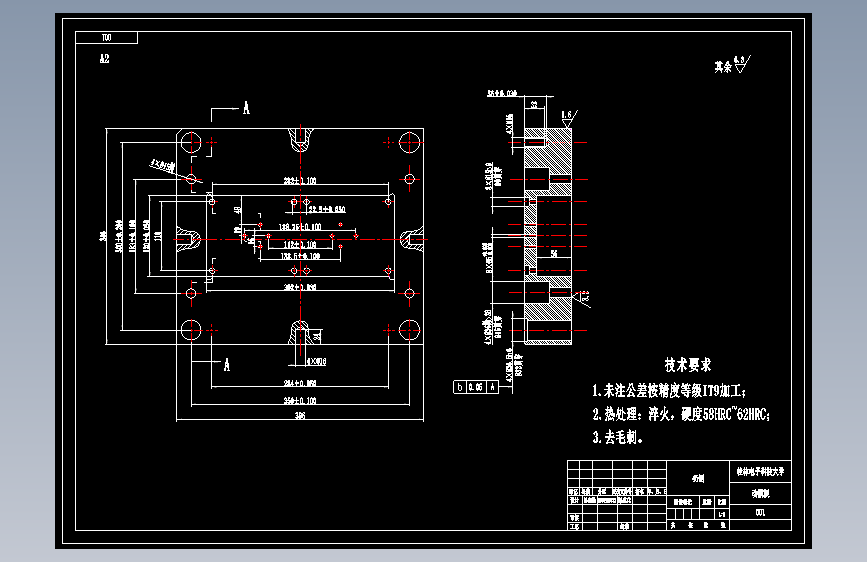867x562 pixels.
Task: Click the "48" vertical dimension text
Action: [x=237, y=210]
